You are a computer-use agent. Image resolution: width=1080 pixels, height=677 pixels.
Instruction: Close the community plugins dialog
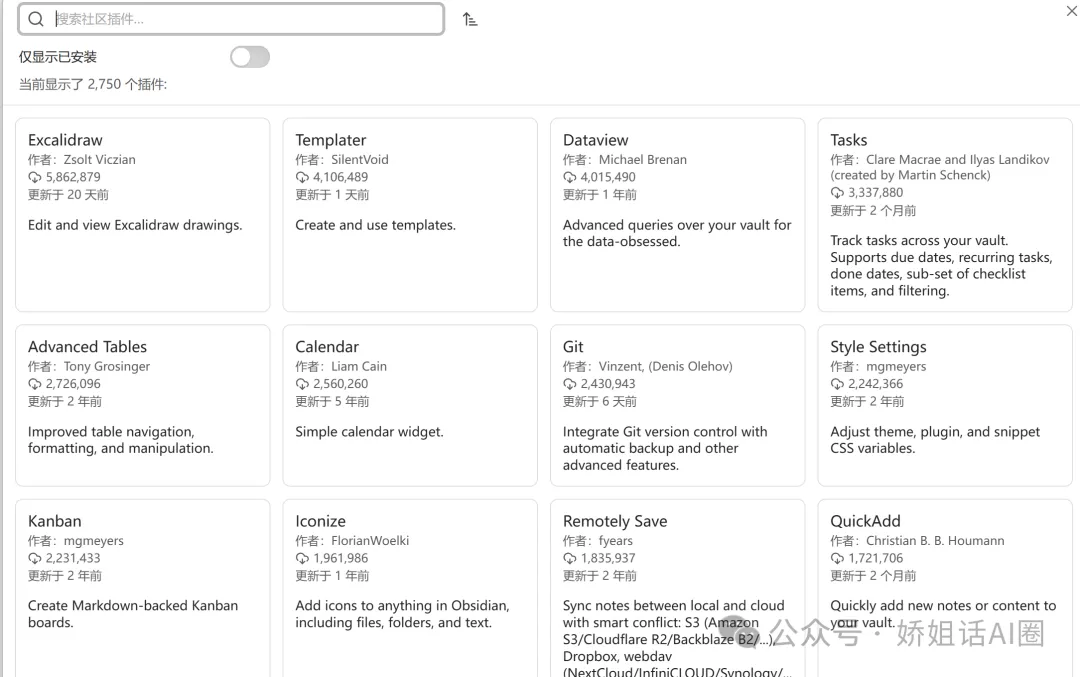click(x=1072, y=11)
